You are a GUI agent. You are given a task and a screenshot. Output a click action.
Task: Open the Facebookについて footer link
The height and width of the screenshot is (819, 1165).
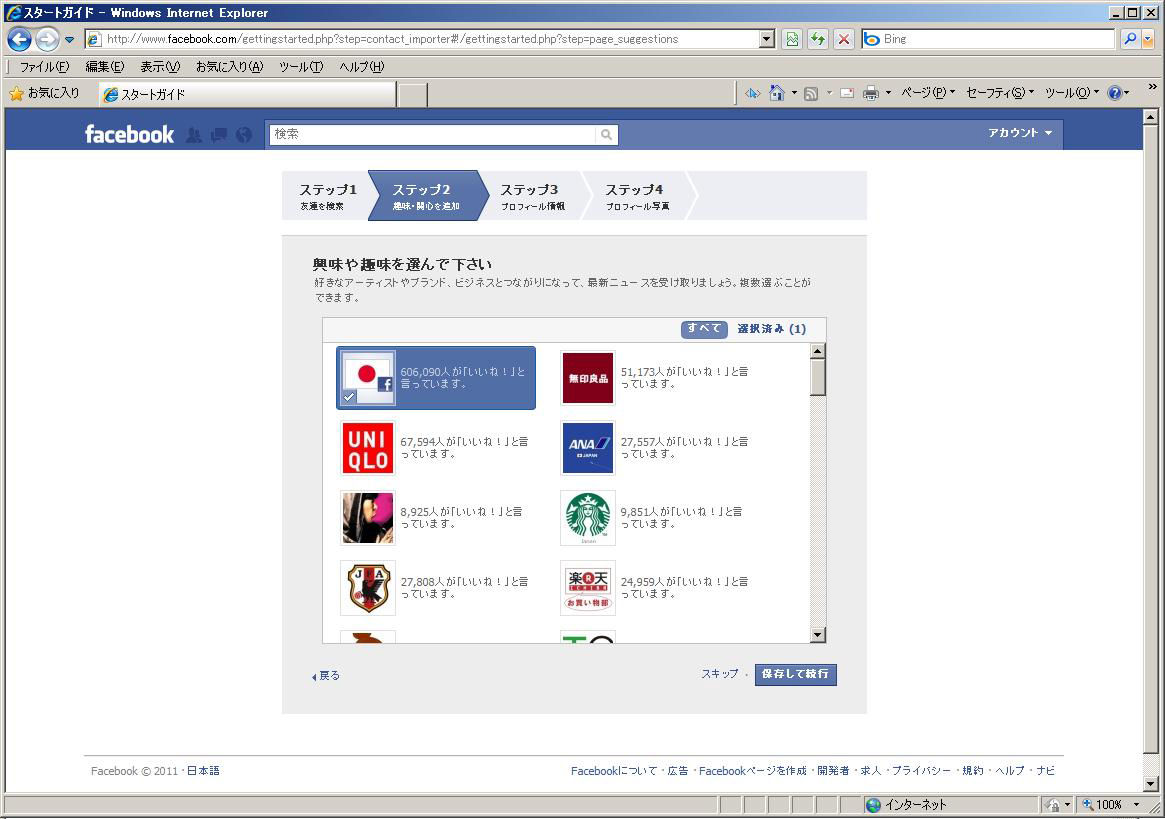pos(614,771)
